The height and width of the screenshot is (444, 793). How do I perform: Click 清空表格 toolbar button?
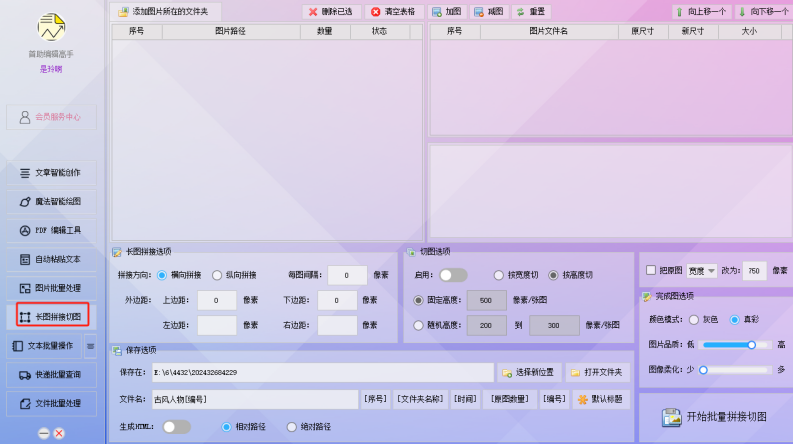(x=394, y=12)
